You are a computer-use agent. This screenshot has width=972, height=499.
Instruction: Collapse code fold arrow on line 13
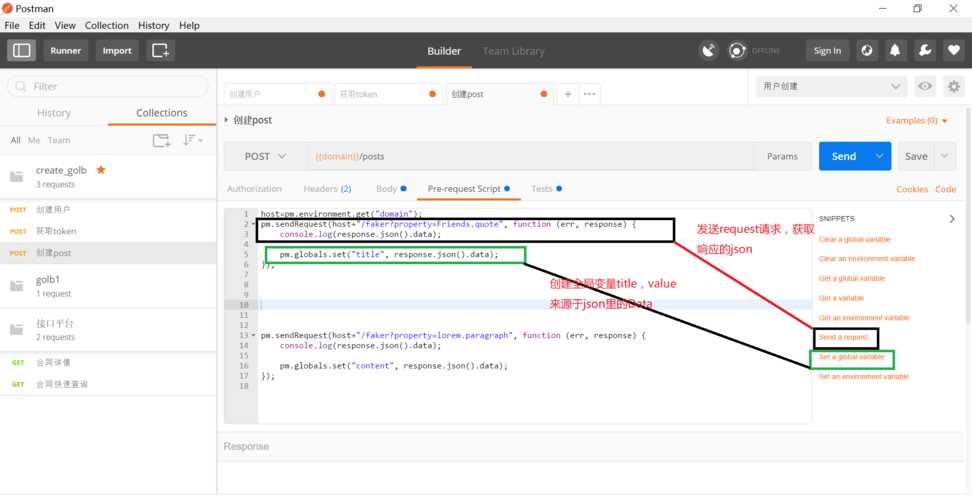click(x=253, y=335)
